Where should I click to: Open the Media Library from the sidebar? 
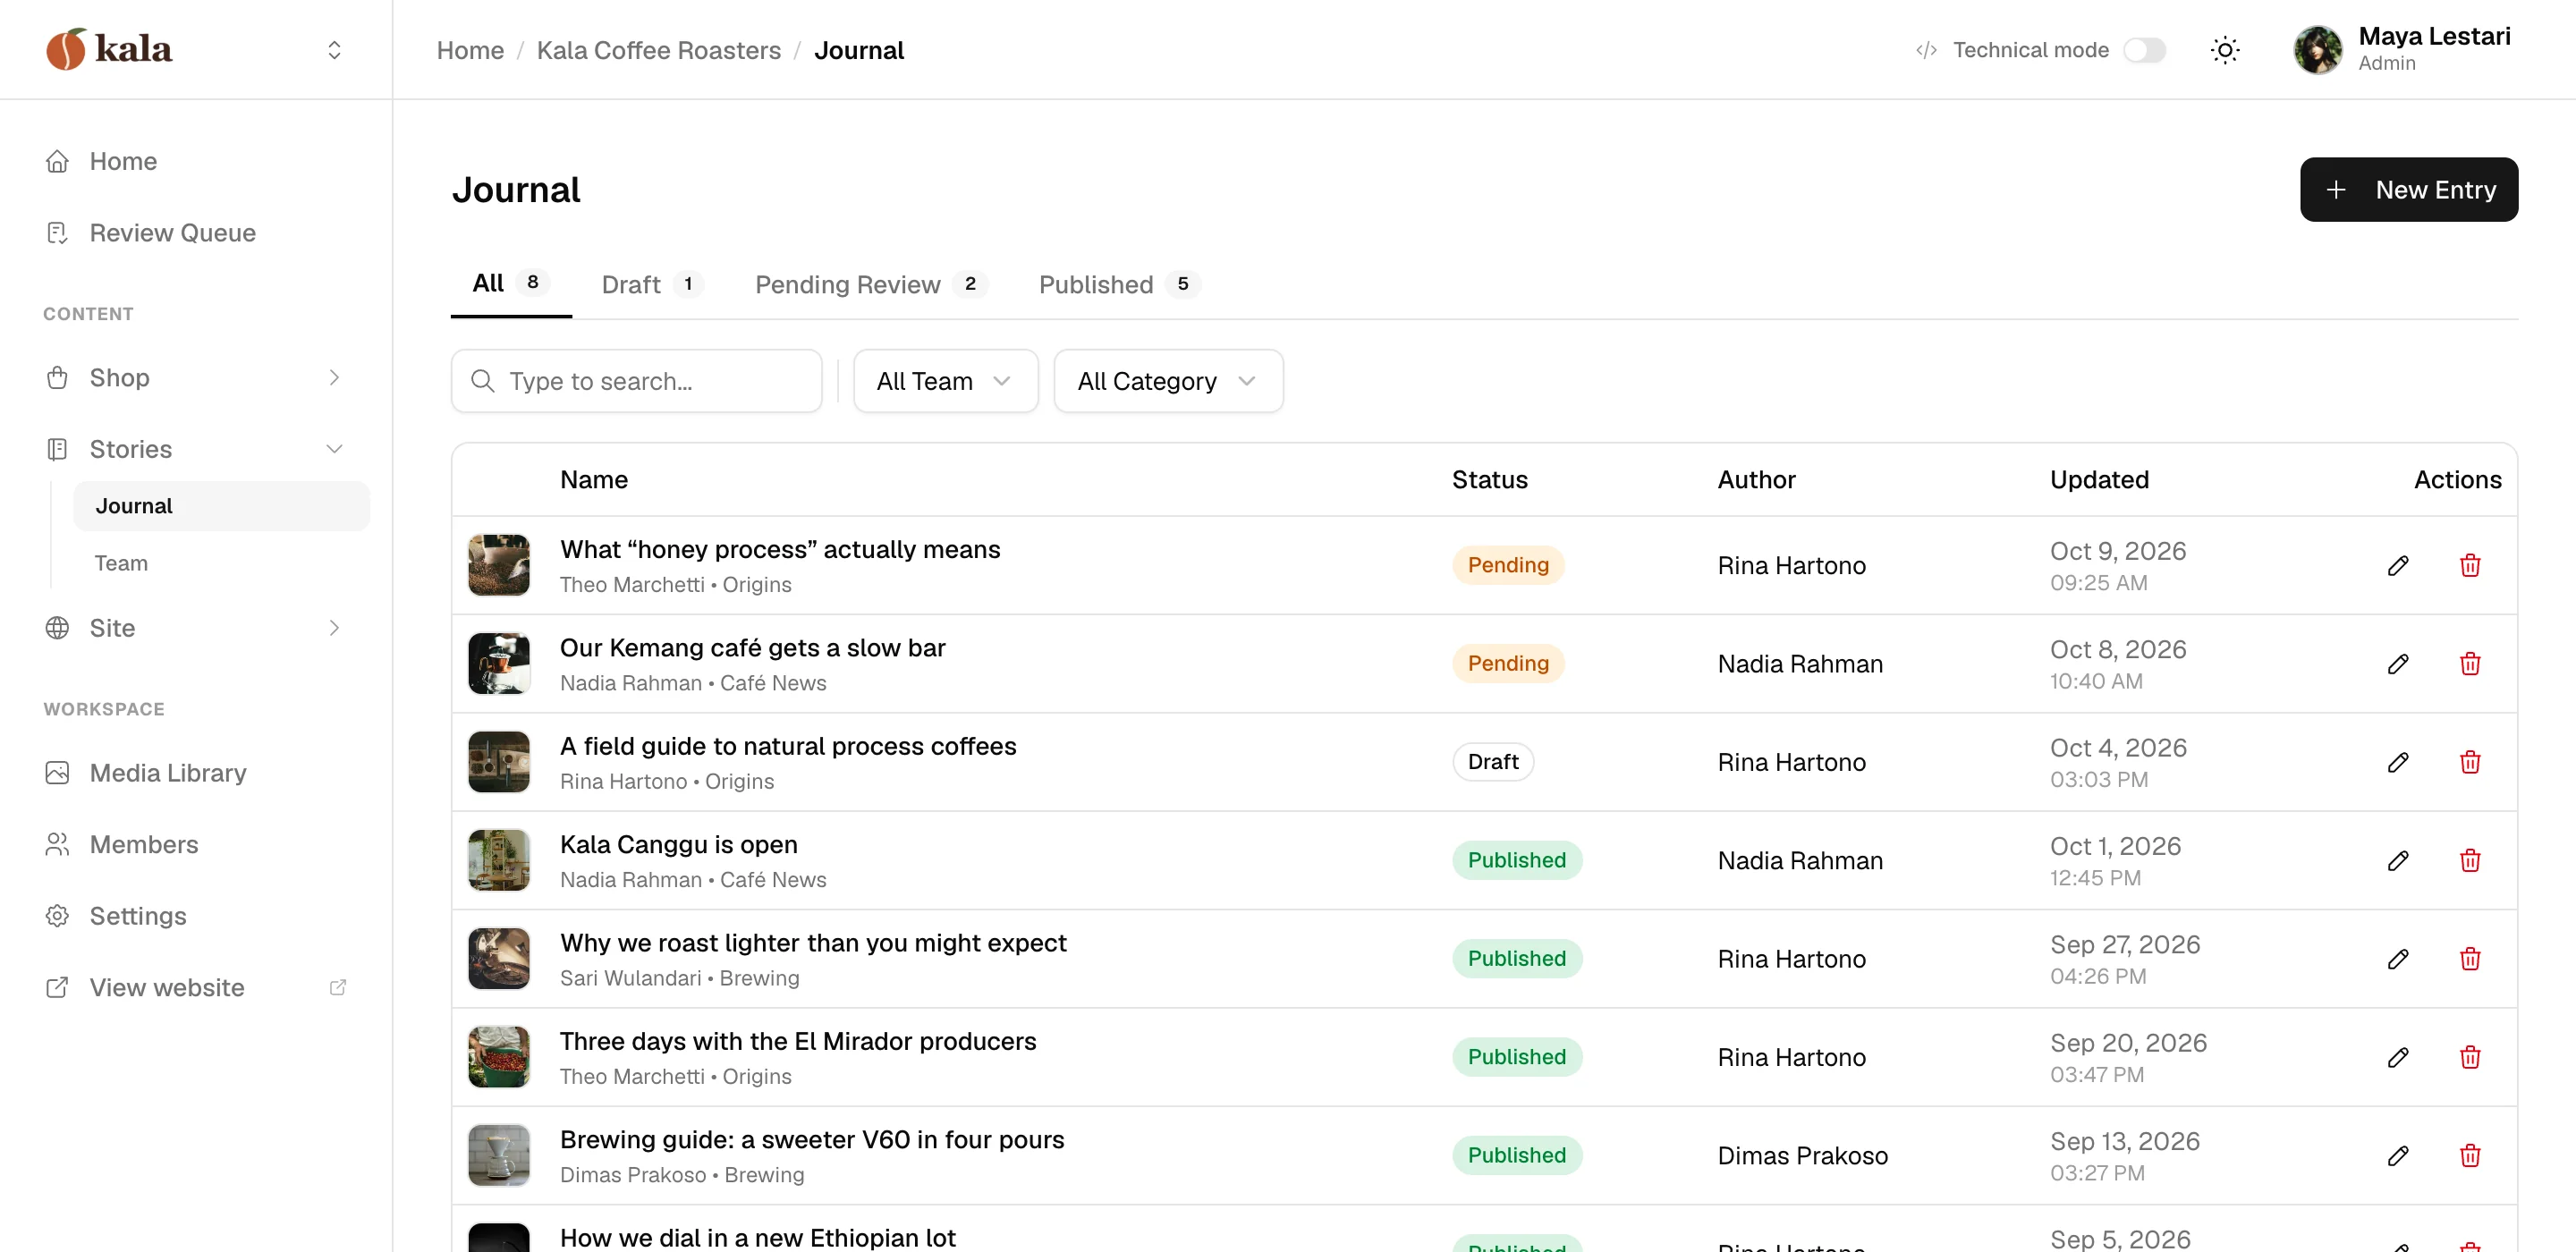(x=196, y=773)
